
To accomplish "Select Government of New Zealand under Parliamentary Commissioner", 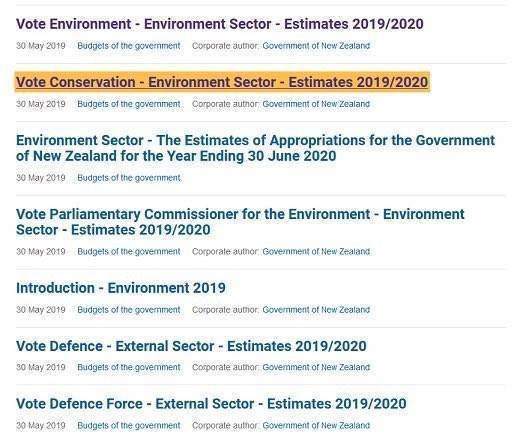I will tap(316, 252).
